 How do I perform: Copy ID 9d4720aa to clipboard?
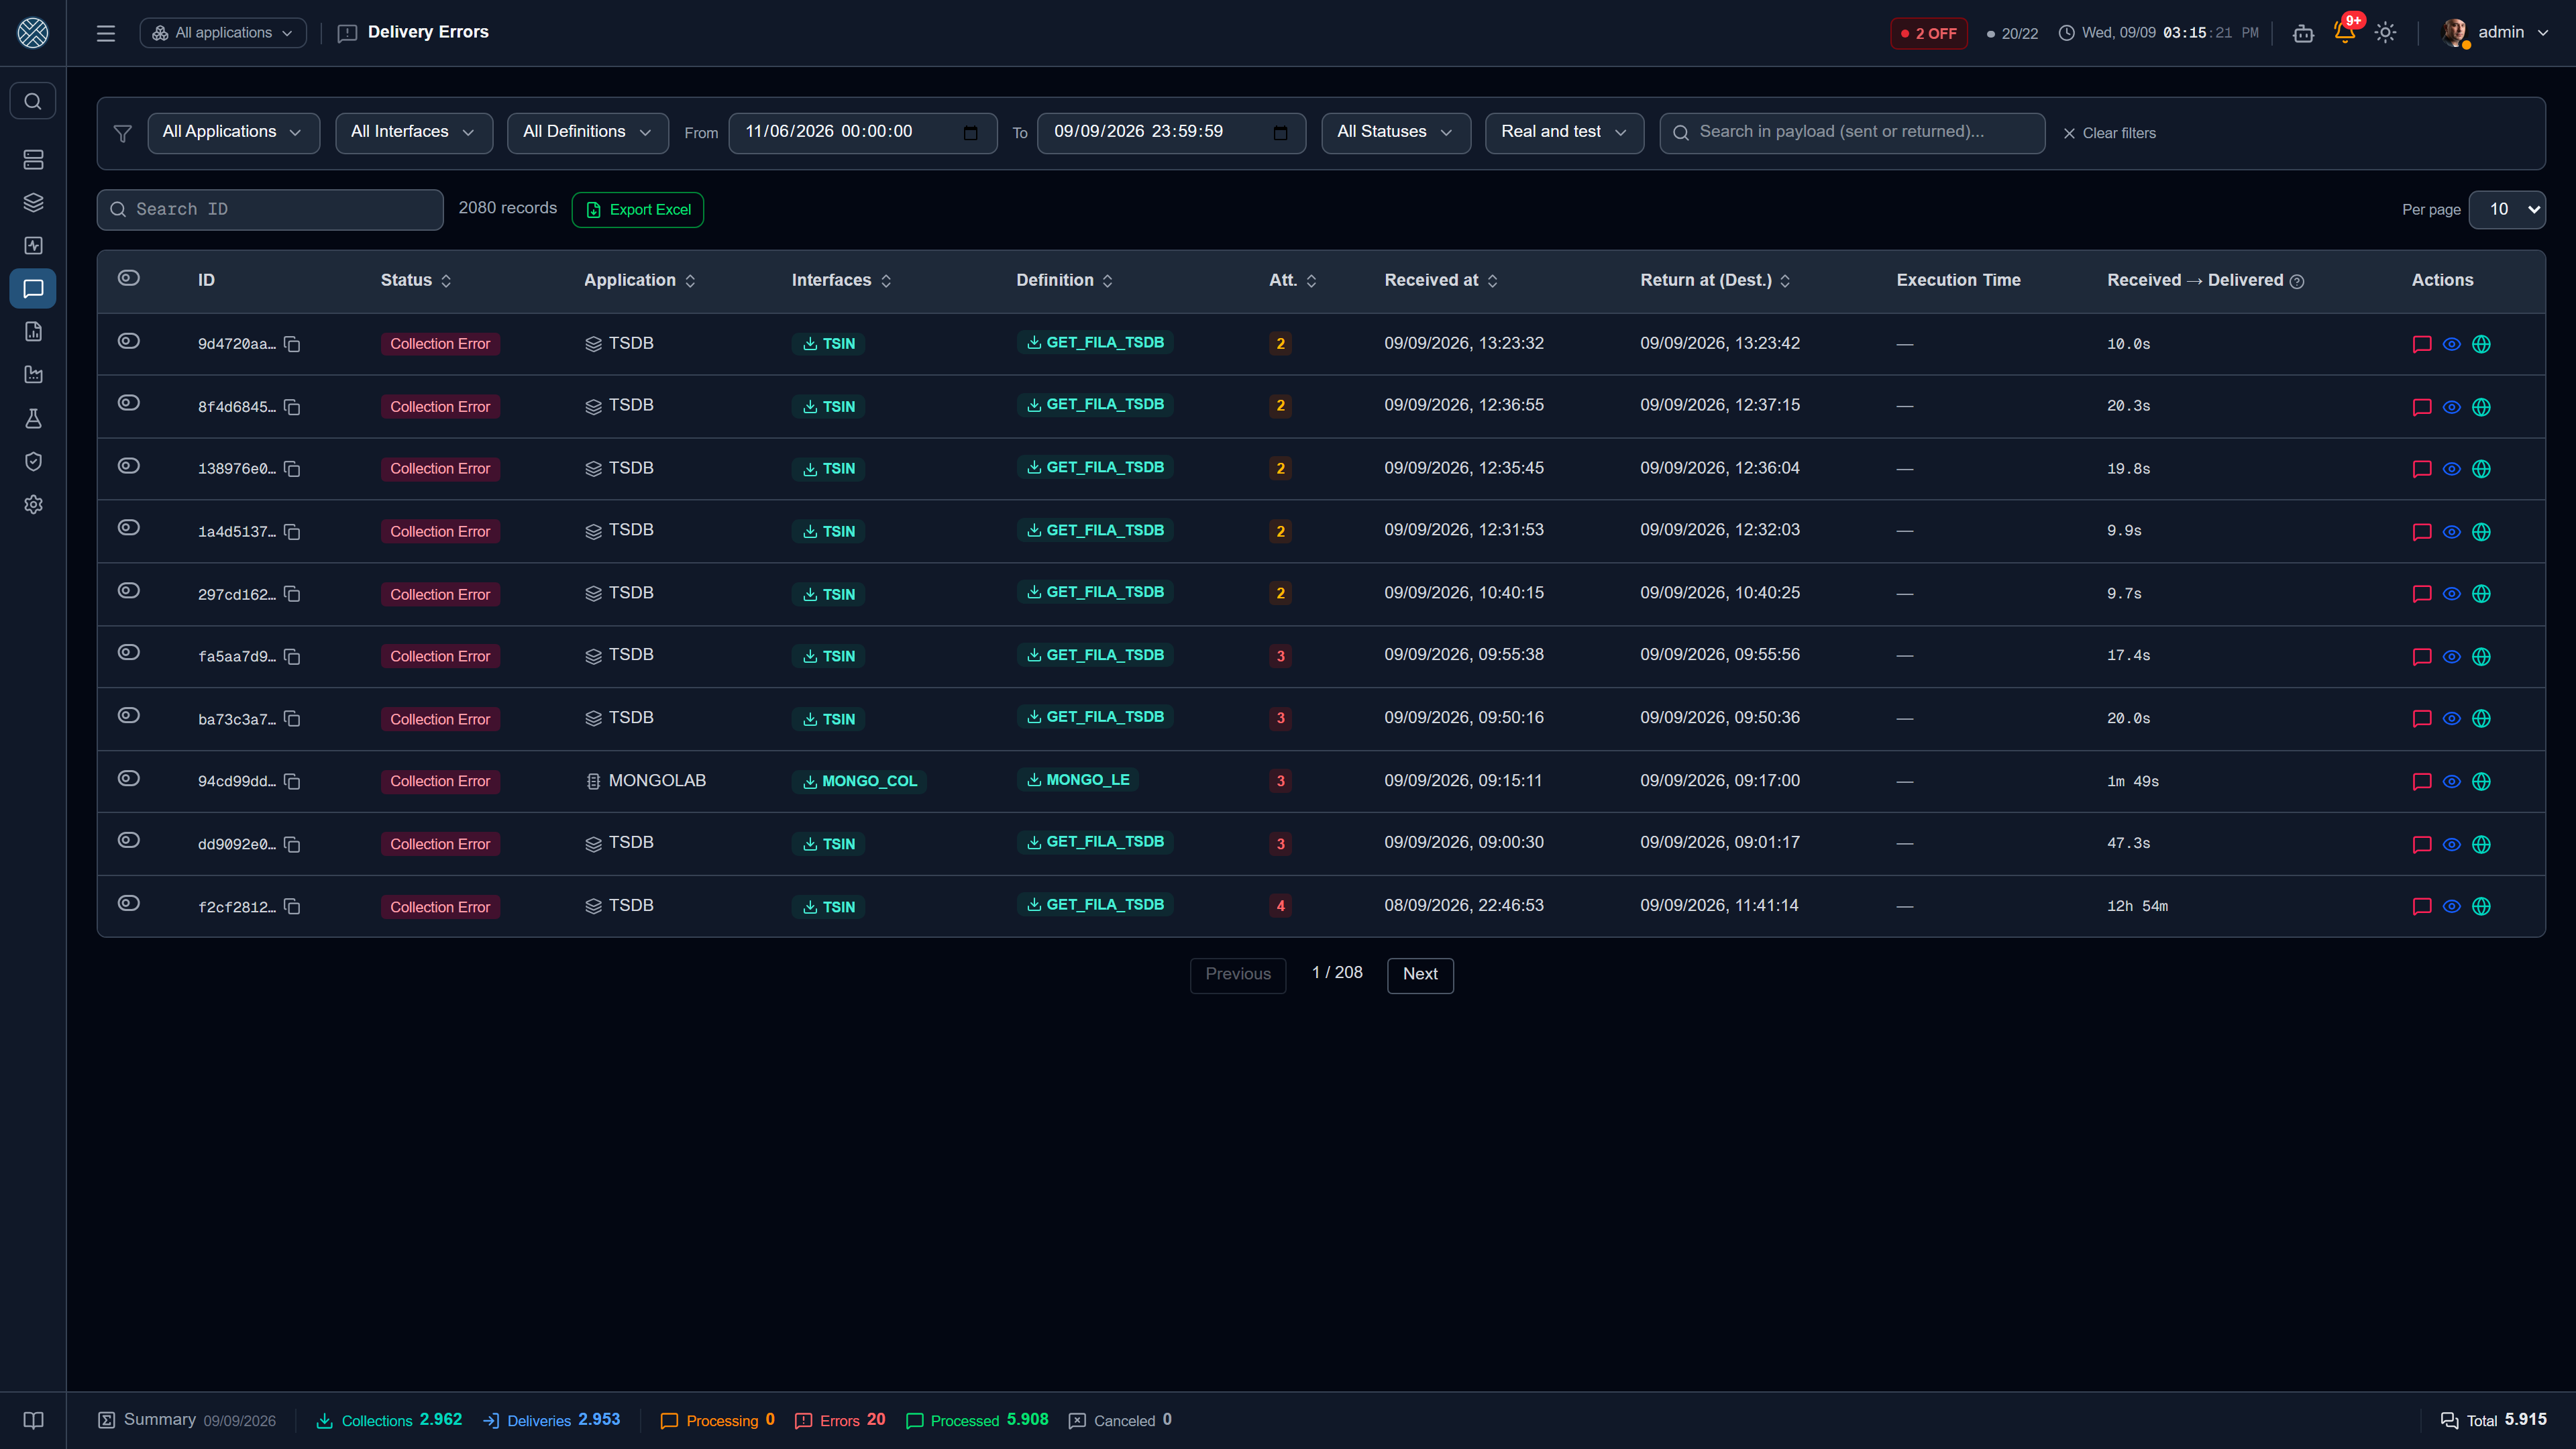292,344
